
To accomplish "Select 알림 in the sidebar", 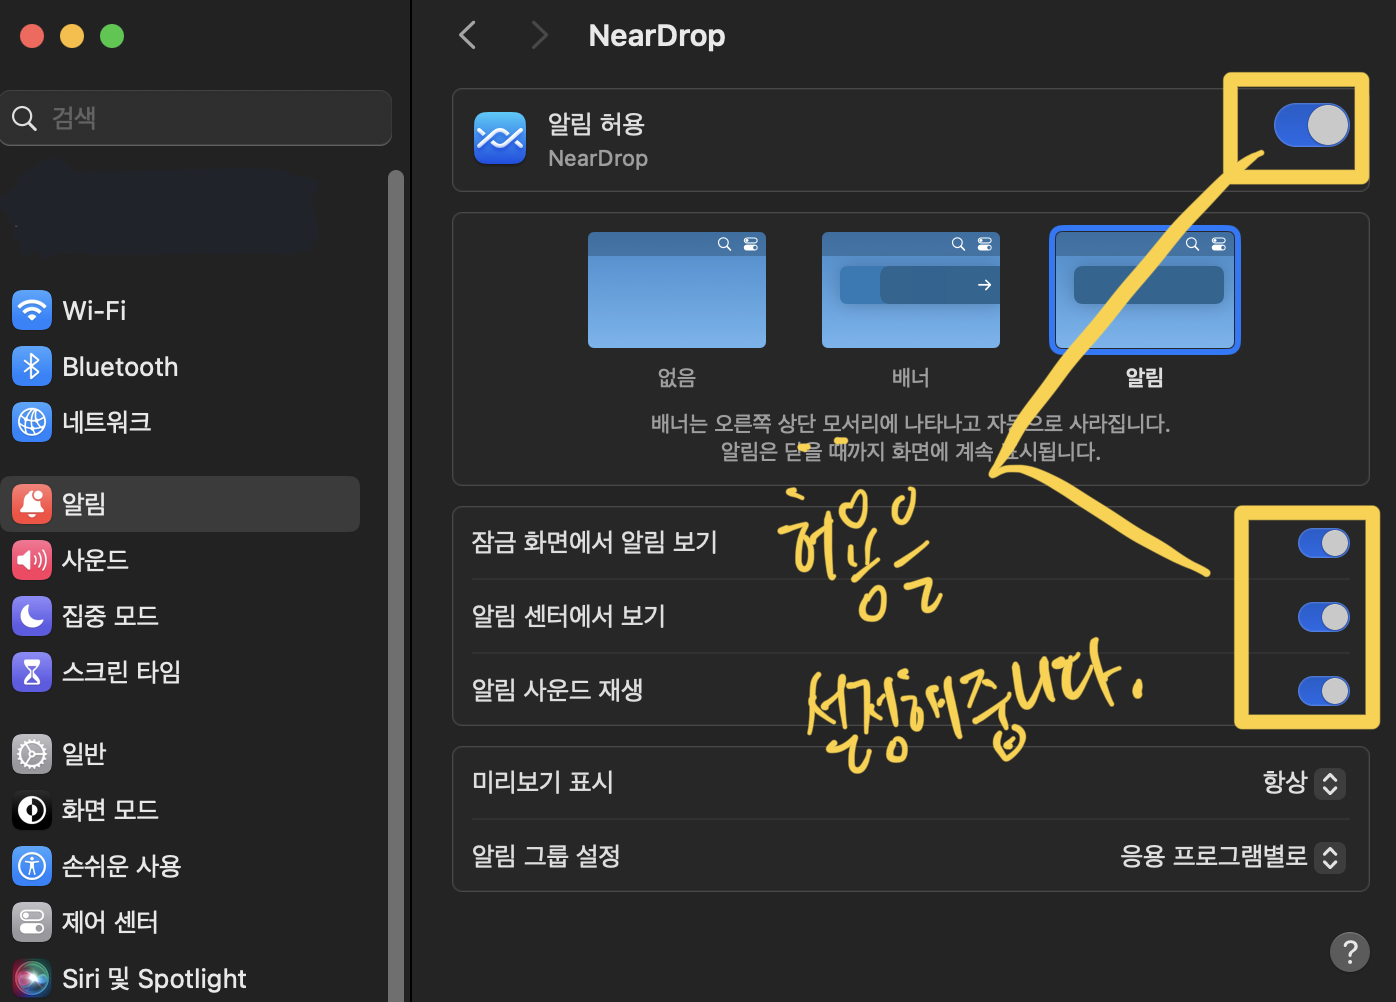I will (180, 504).
